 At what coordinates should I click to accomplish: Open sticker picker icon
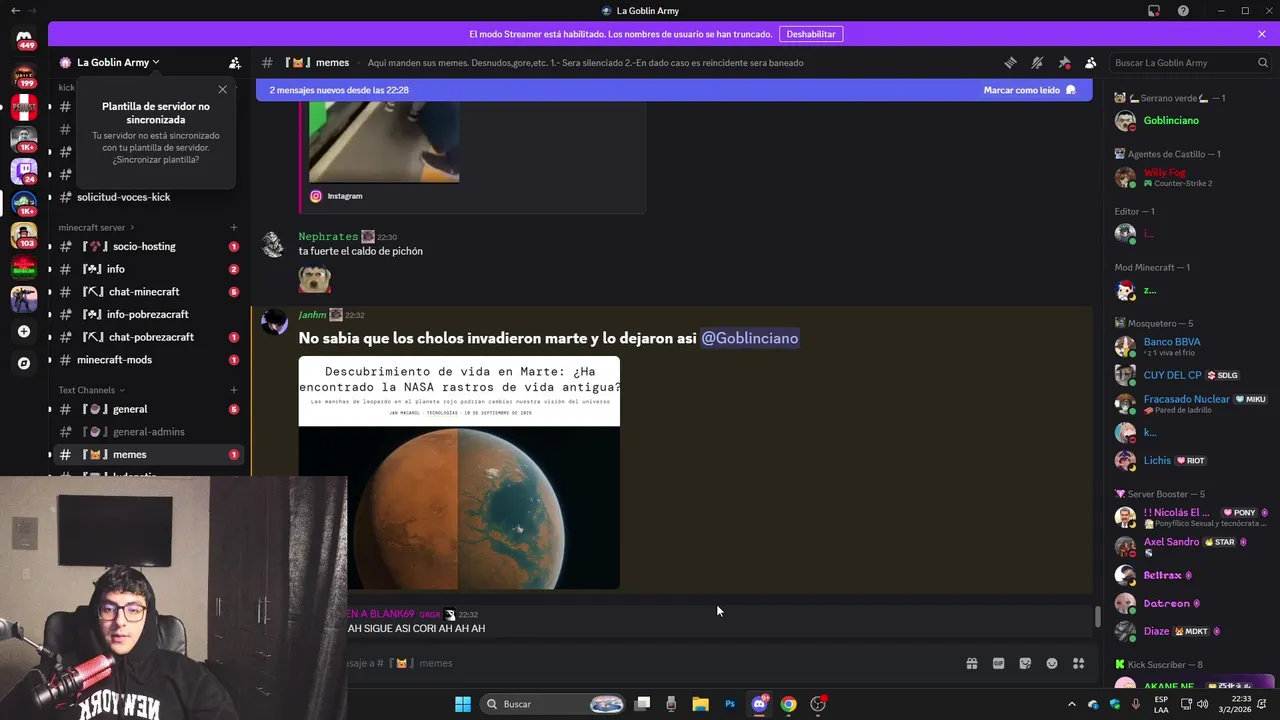[1025, 663]
